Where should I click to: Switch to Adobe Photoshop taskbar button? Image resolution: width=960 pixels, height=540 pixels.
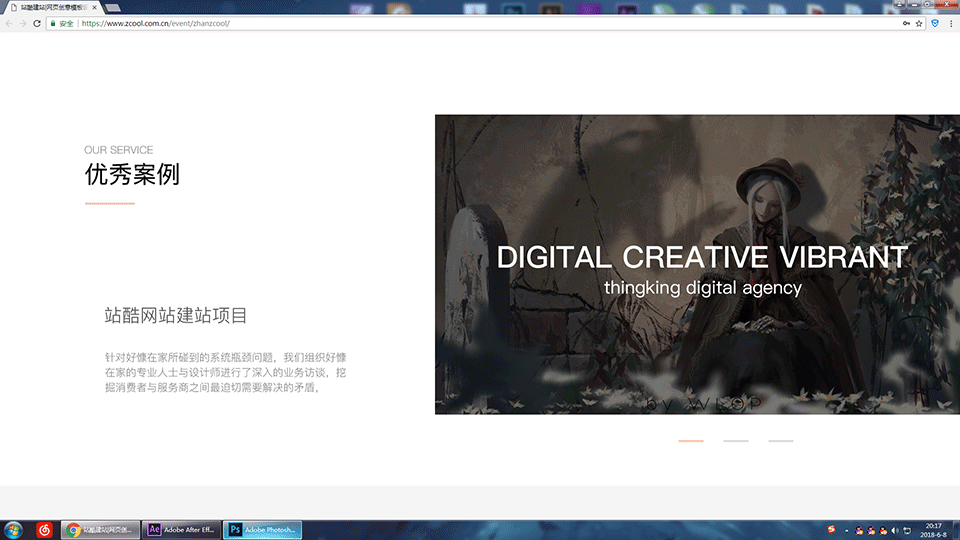262,530
